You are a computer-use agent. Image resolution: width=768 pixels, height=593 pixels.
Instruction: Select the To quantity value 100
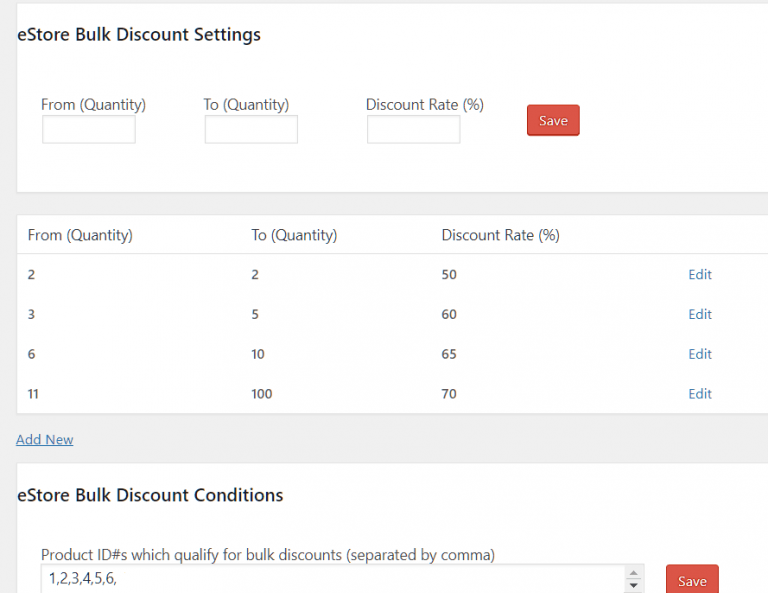coord(262,394)
